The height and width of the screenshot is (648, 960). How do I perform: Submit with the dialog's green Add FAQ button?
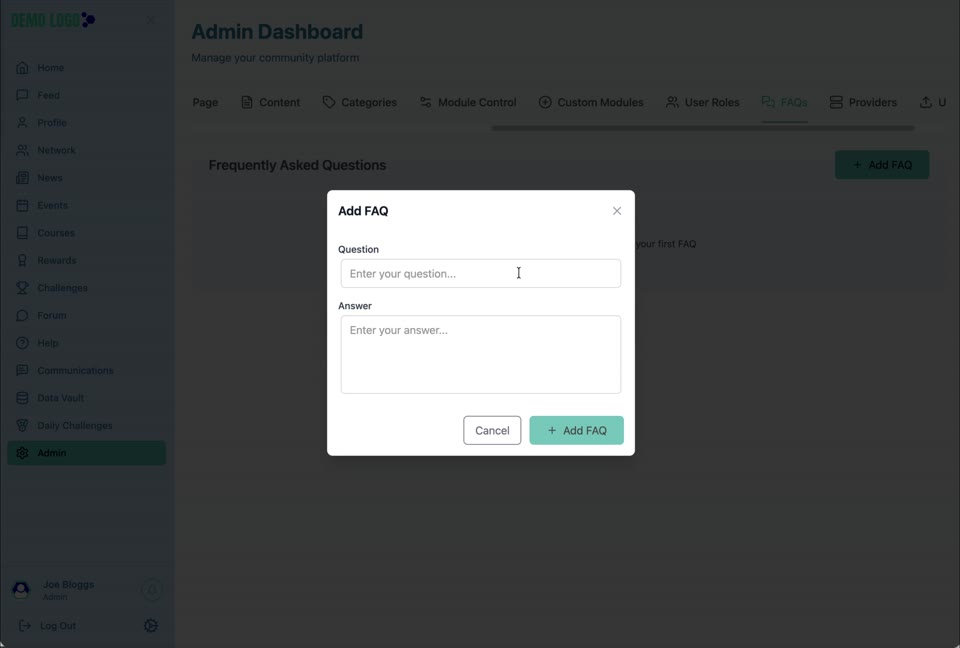[x=577, y=431]
